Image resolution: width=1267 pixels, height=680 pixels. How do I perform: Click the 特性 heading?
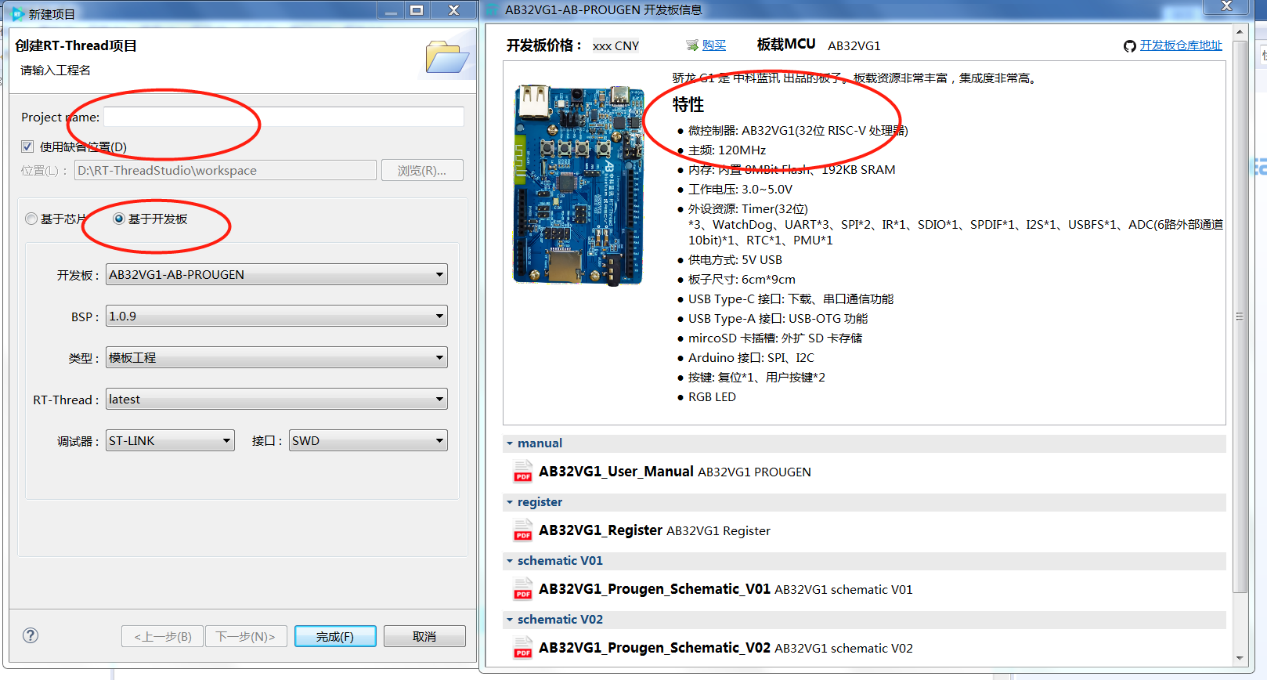click(x=688, y=104)
